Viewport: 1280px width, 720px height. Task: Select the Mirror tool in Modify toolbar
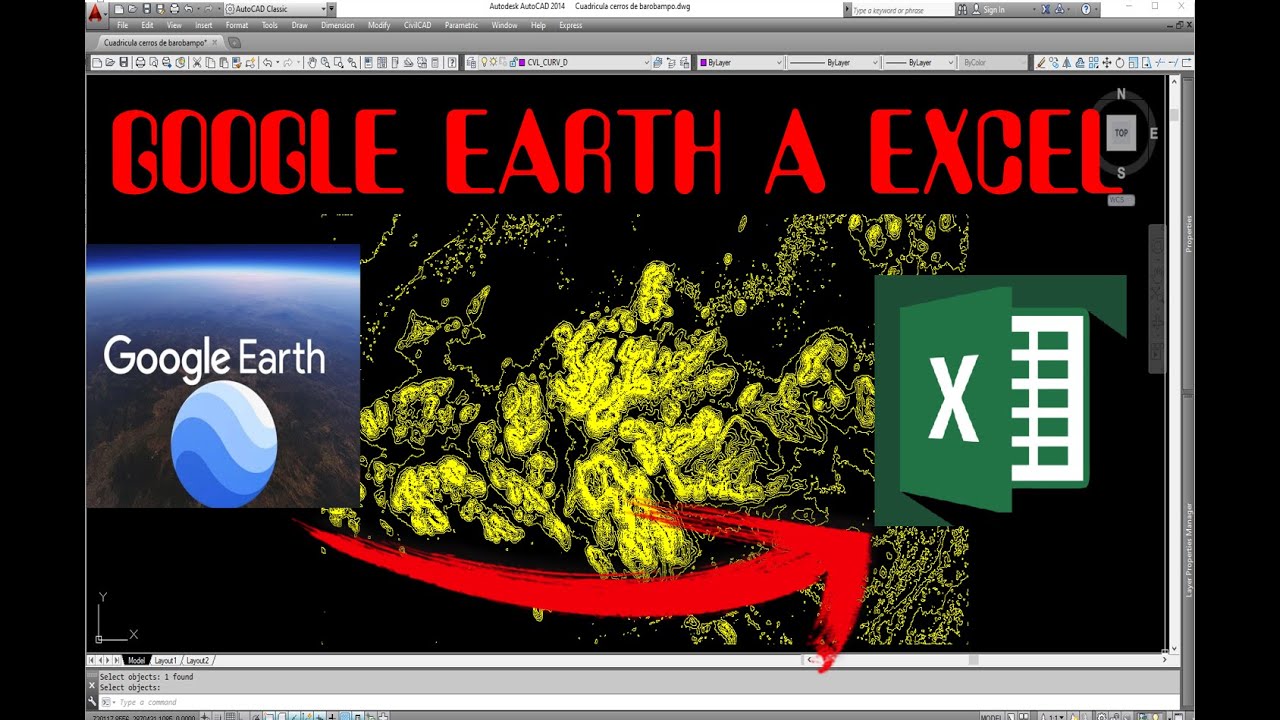tap(1067, 62)
